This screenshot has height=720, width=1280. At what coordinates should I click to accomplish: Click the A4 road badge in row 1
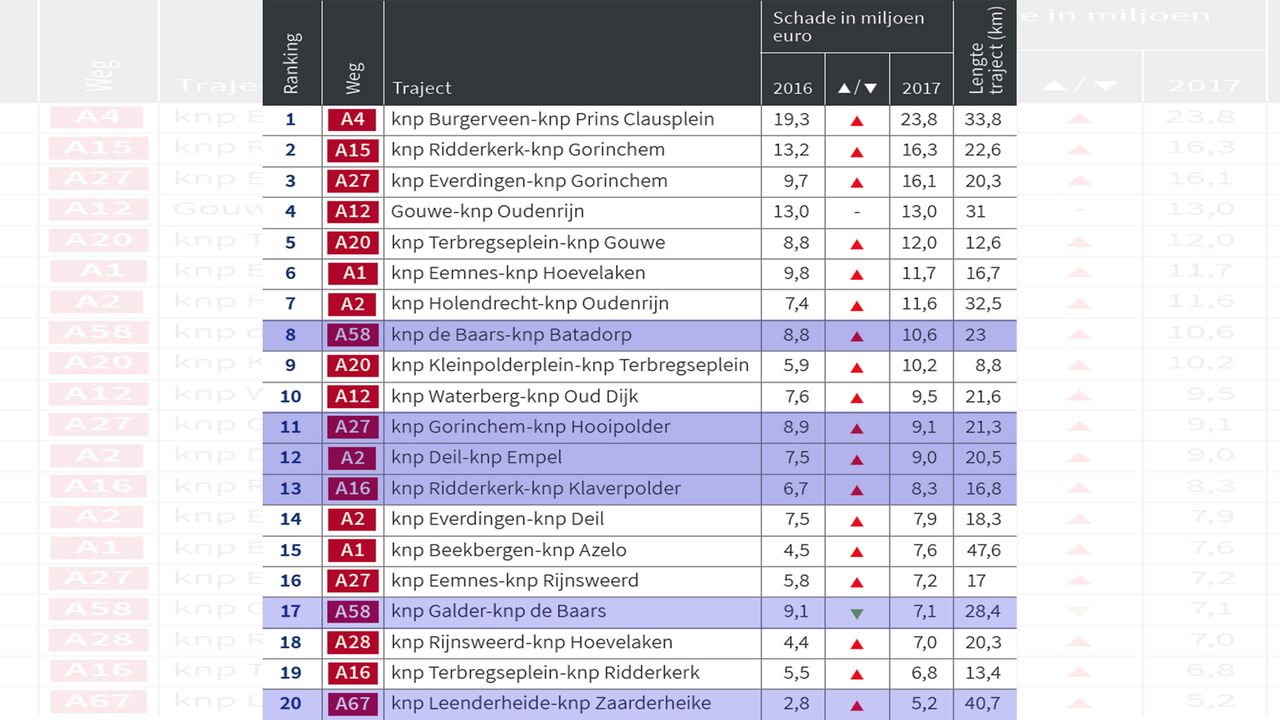(352, 120)
